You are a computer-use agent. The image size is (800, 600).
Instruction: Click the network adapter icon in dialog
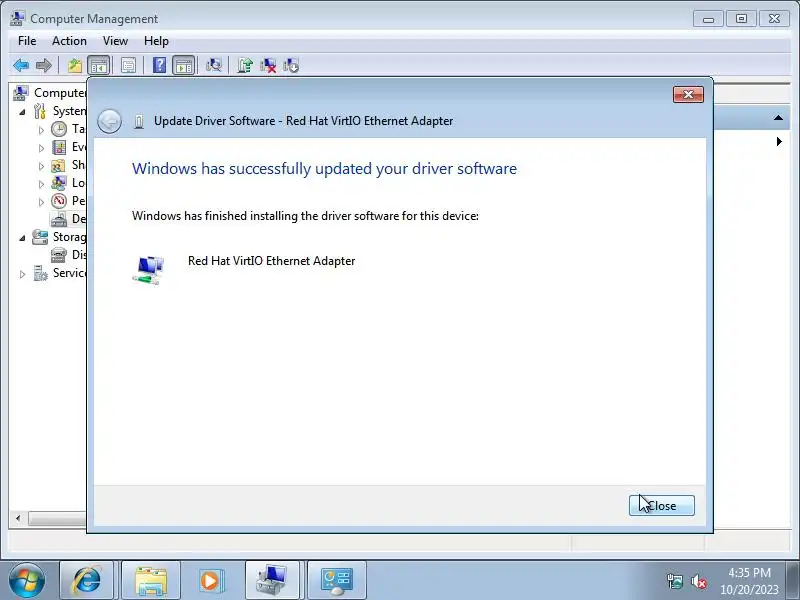[148, 270]
